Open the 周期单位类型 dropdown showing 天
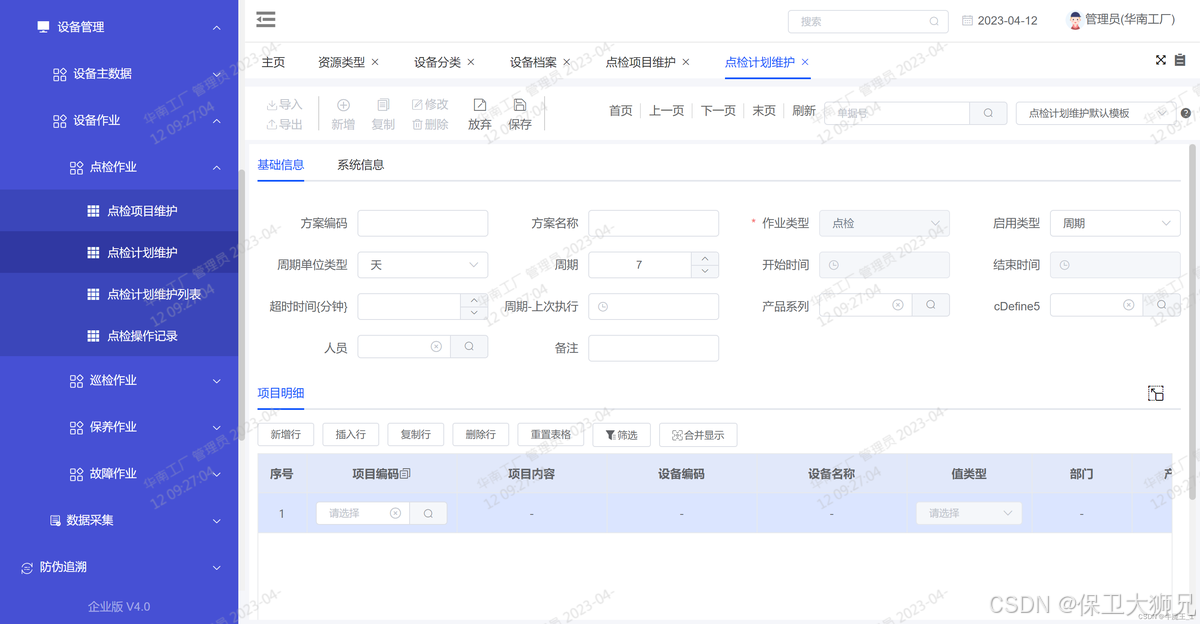 click(x=423, y=265)
